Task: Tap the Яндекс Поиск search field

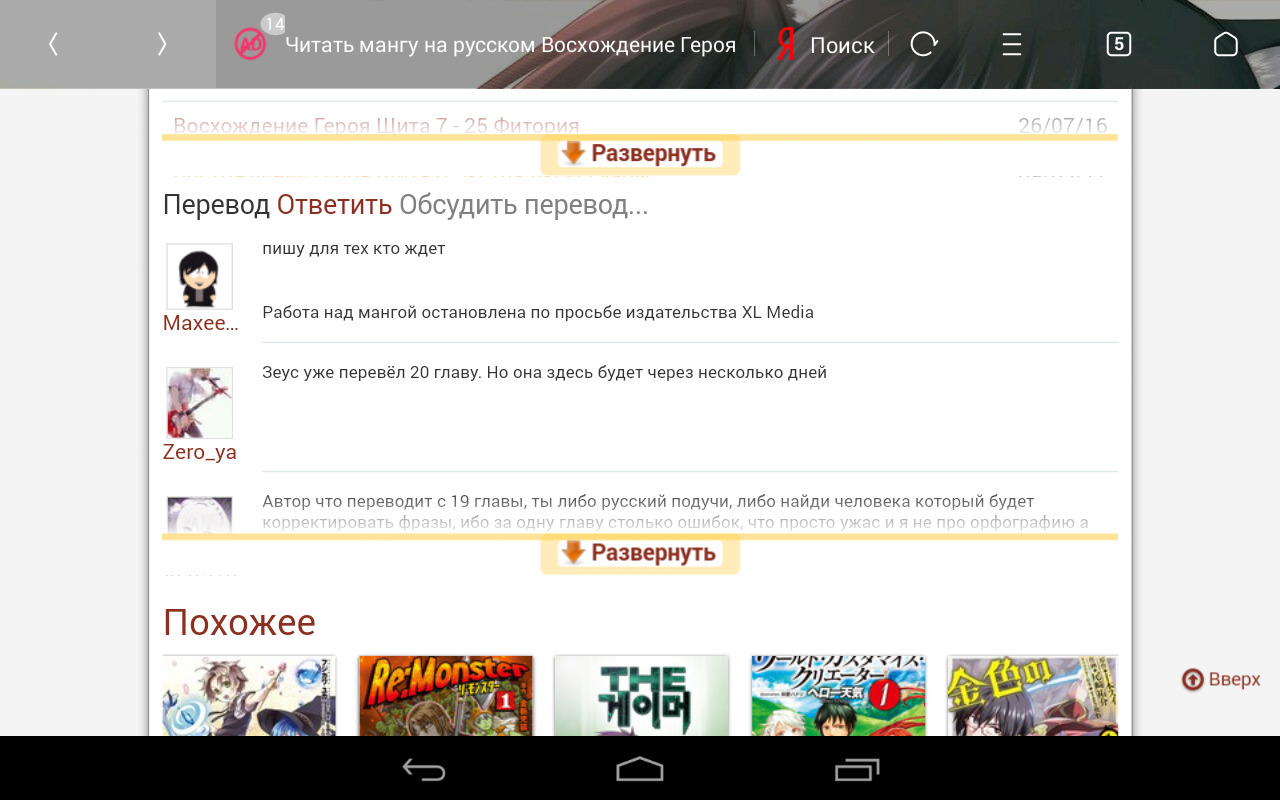Action: coord(827,45)
